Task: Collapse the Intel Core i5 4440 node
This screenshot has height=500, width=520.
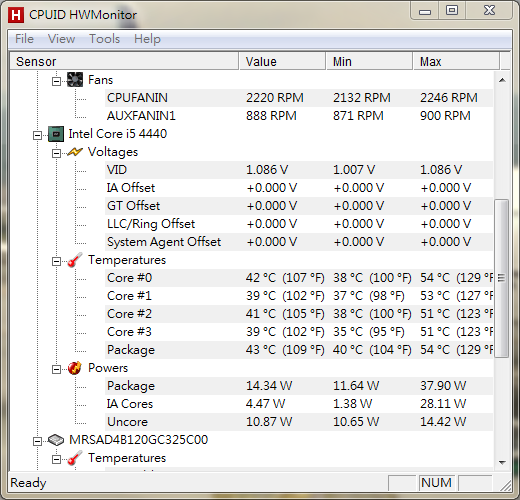Action: click(x=37, y=135)
